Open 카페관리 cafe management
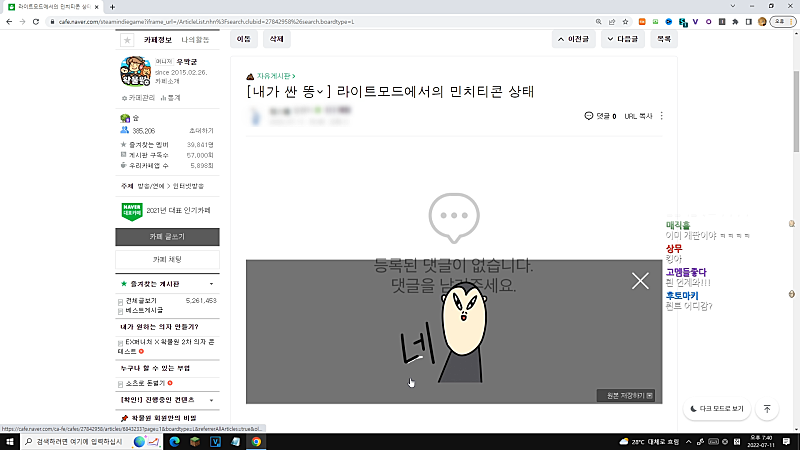The width and height of the screenshot is (800, 450). pos(138,98)
